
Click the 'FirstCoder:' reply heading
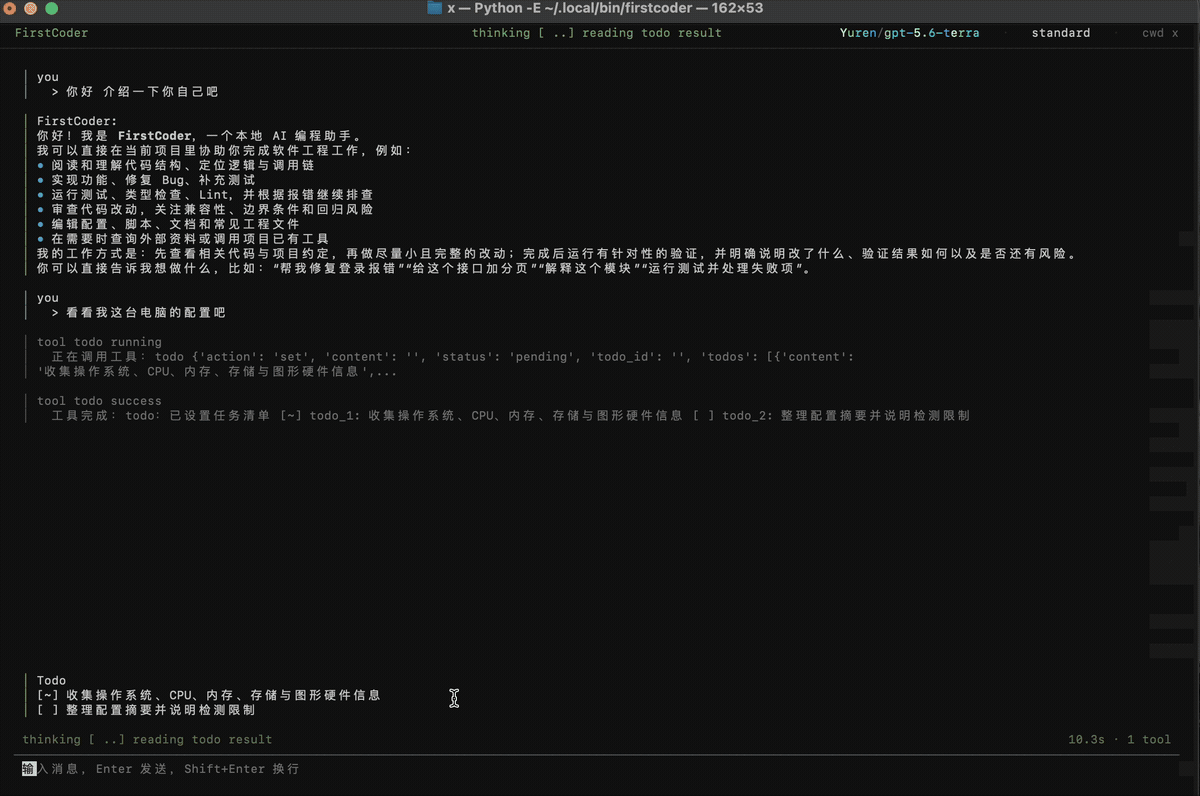tap(77, 121)
